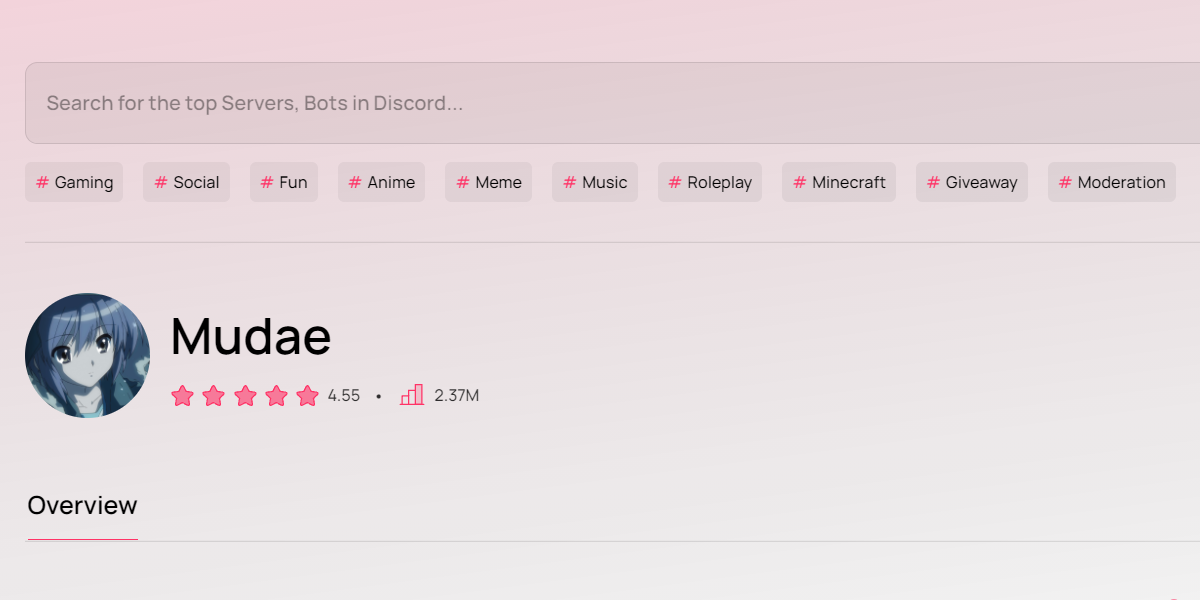
Task: Expand the Social category
Action: (186, 182)
